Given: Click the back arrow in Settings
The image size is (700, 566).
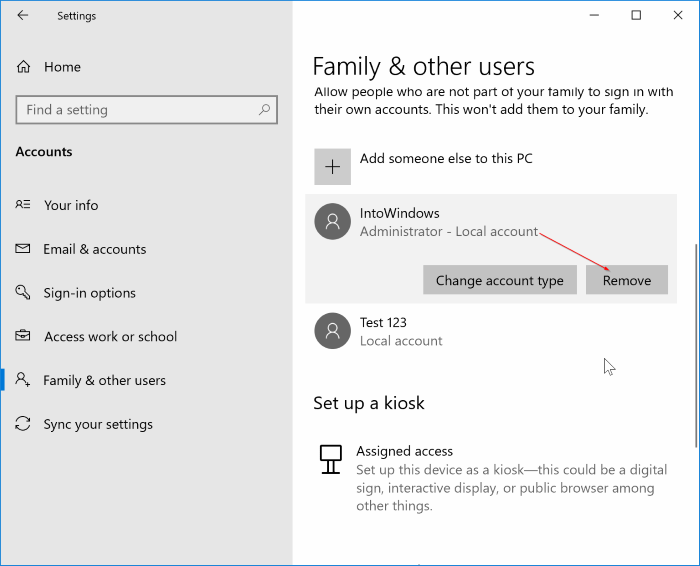Looking at the screenshot, I should pyautogui.click(x=22, y=16).
